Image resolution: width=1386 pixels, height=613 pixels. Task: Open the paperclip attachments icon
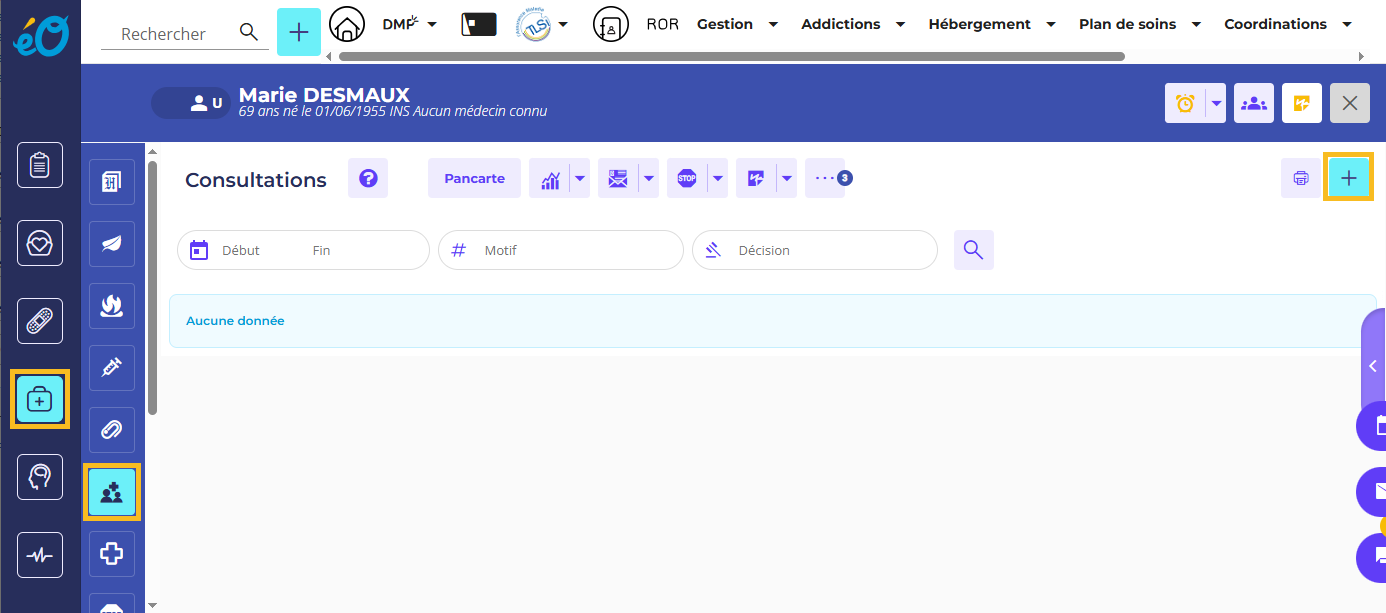[112, 430]
